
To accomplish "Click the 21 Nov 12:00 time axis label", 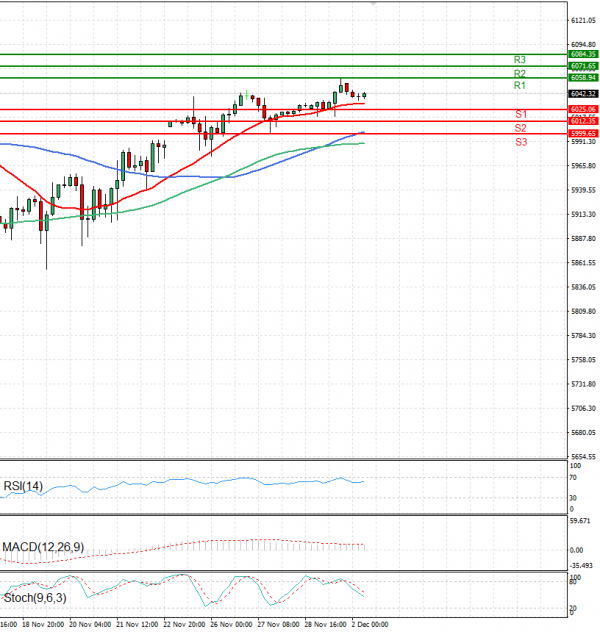I will [138, 623].
